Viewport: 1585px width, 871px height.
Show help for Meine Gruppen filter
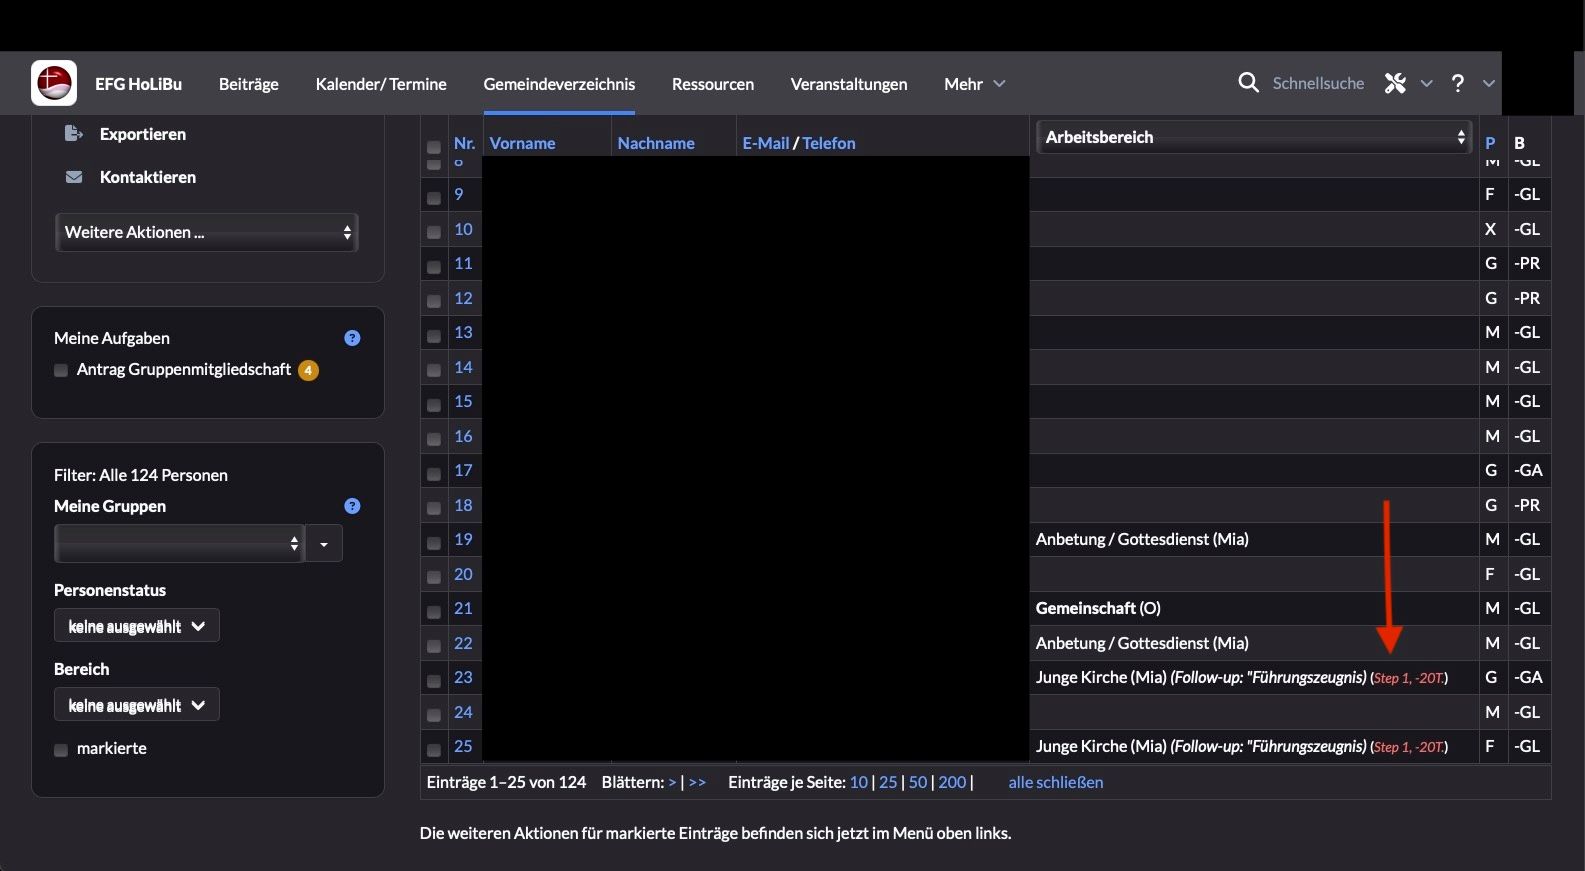[352, 506]
